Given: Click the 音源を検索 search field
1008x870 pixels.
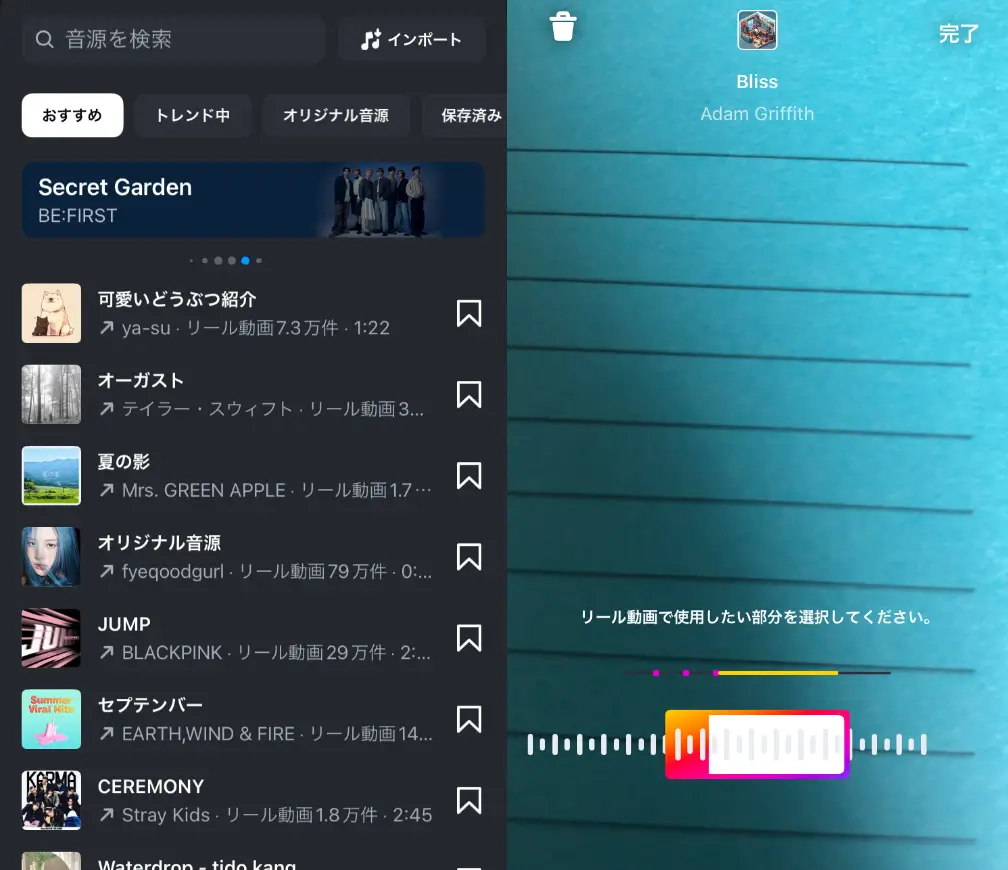Looking at the screenshot, I should click(x=173, y=40).
